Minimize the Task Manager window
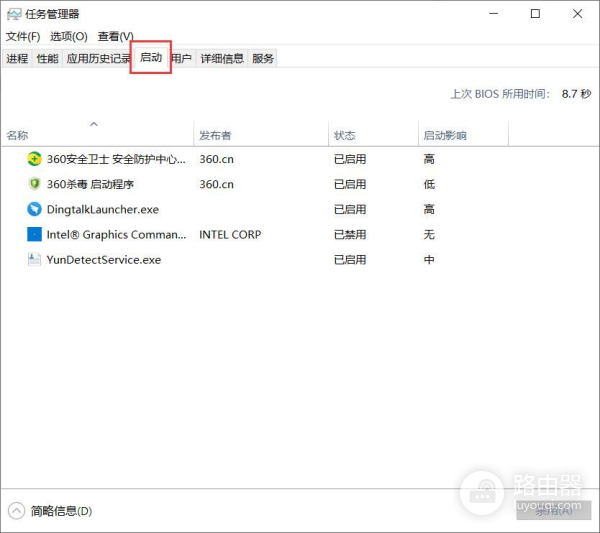Screen dimensions: 600x533 494,14
